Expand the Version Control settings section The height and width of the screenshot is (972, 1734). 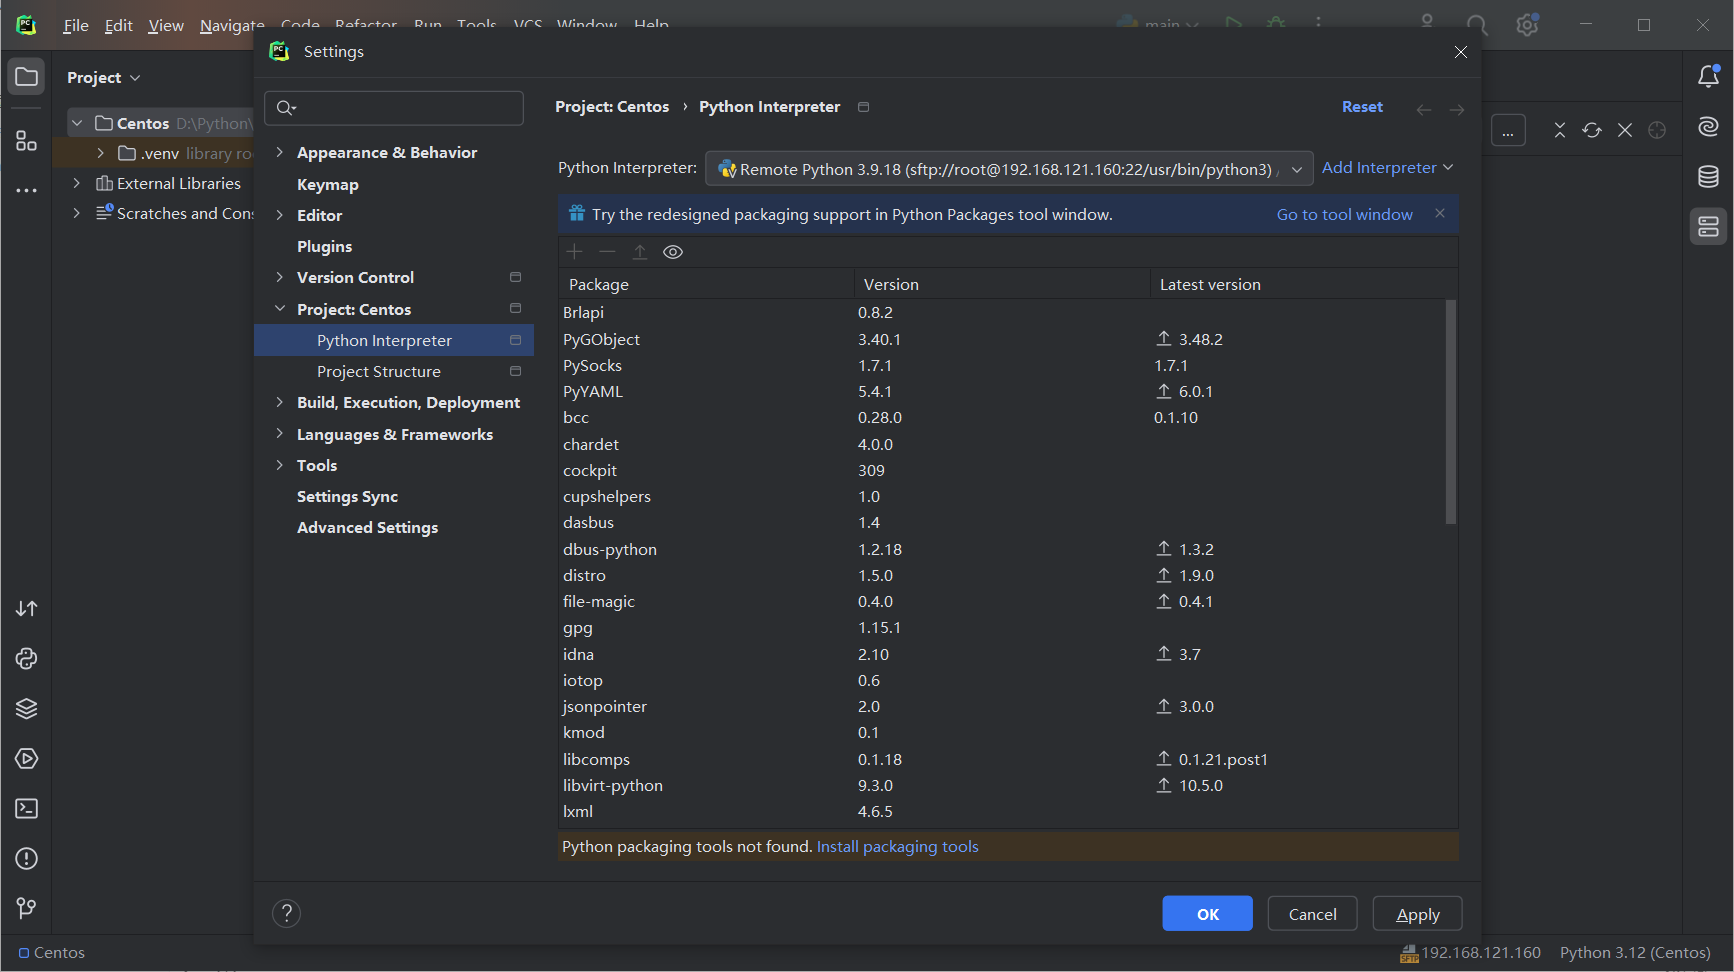pyautogui.click(x=280, y=277)
